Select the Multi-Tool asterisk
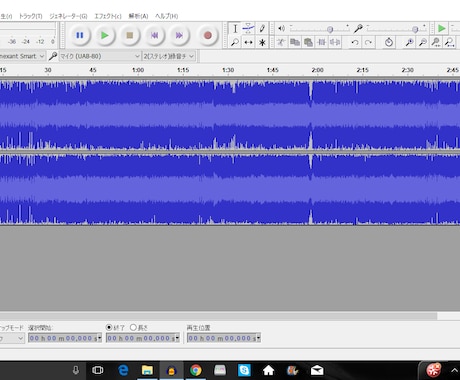This screenshot has width=460, height=380. point(262,42)
